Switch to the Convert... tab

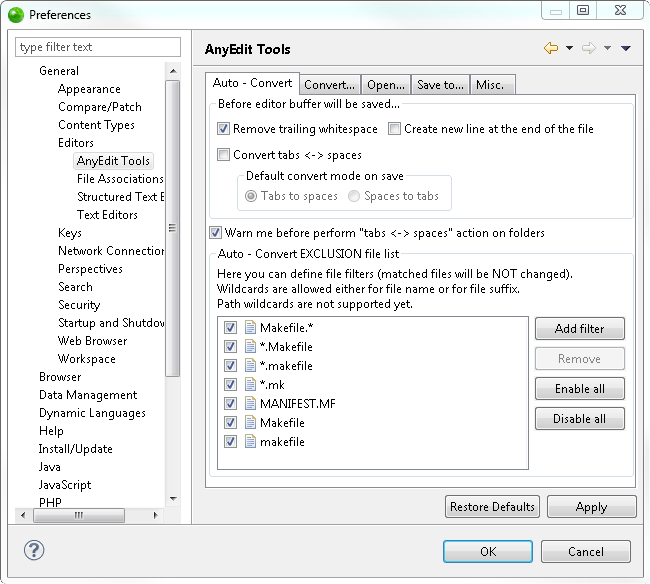(x=330, y=85)
